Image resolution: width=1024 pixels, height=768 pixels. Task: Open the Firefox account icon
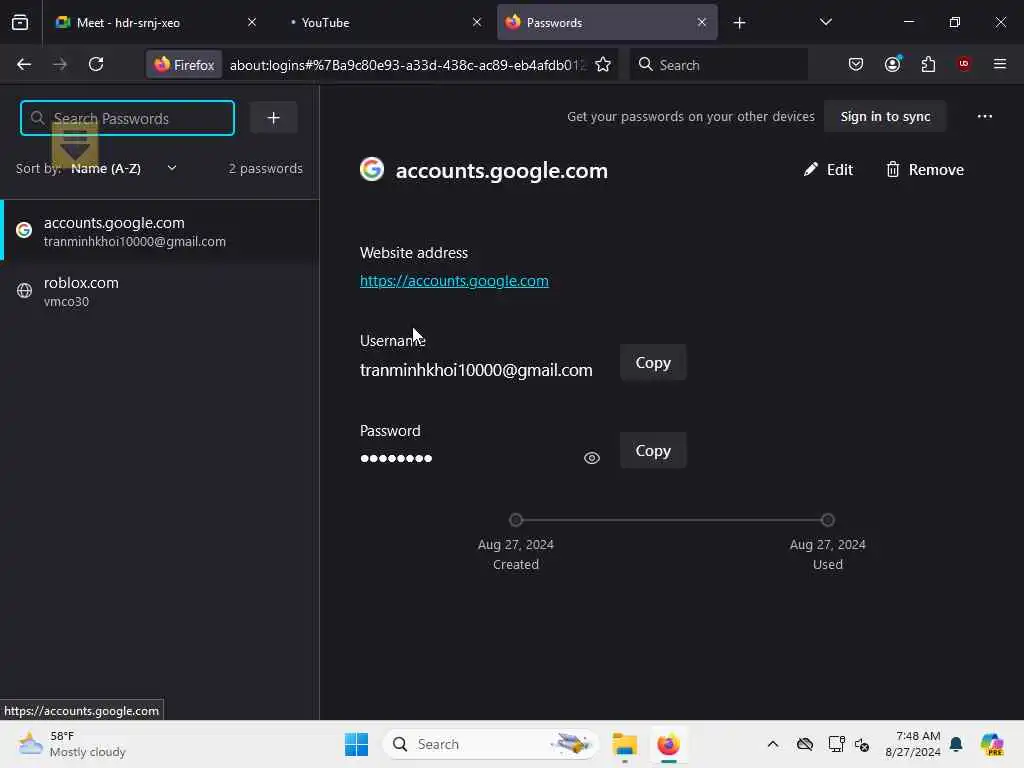coord(892,64)
